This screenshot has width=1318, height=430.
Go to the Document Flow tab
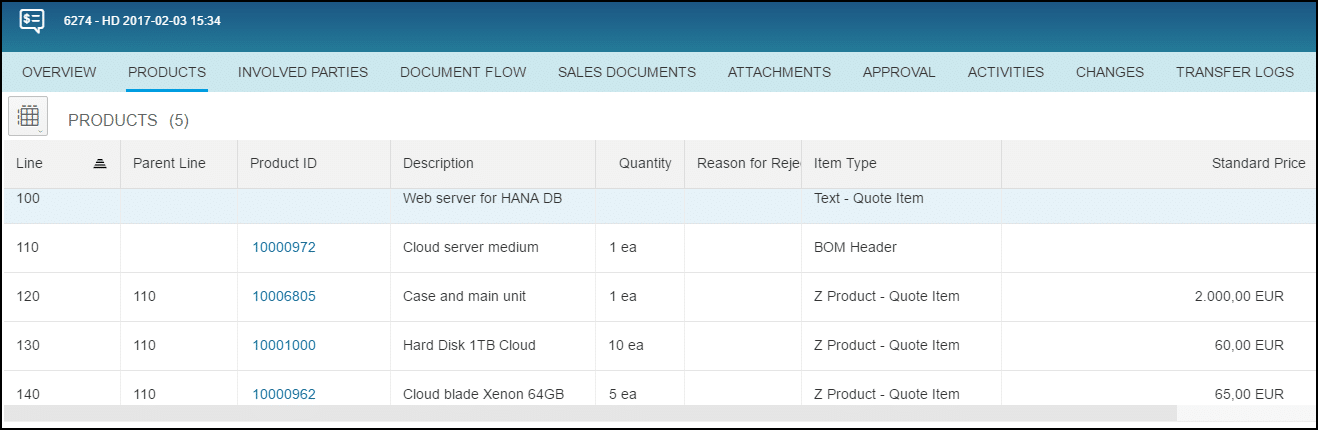pos(463,72)
